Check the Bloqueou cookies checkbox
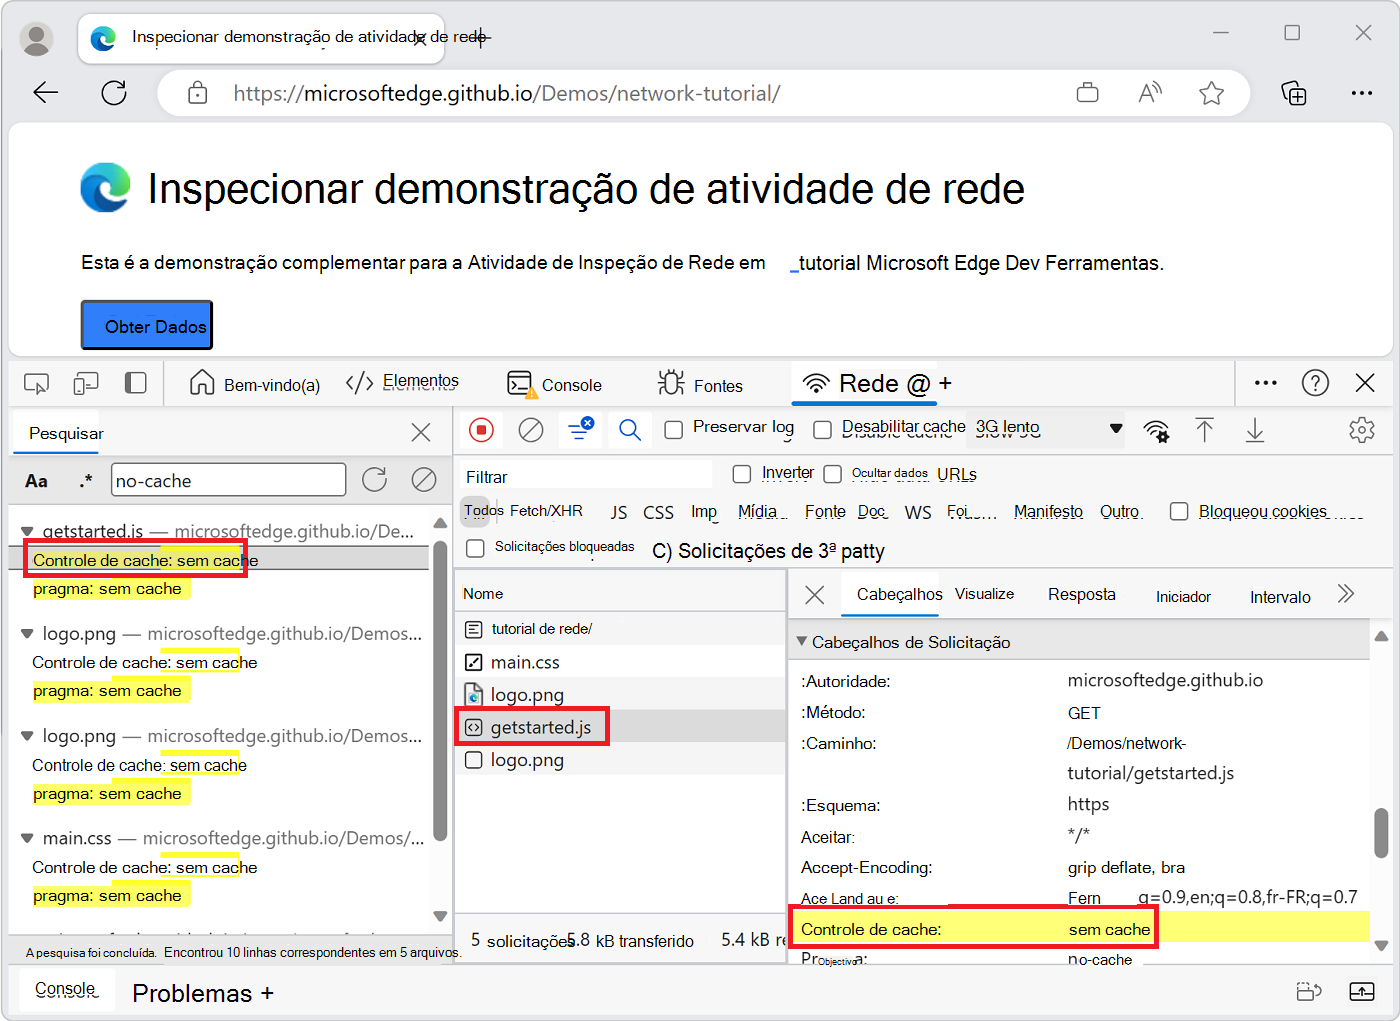 pos(1180,511)
